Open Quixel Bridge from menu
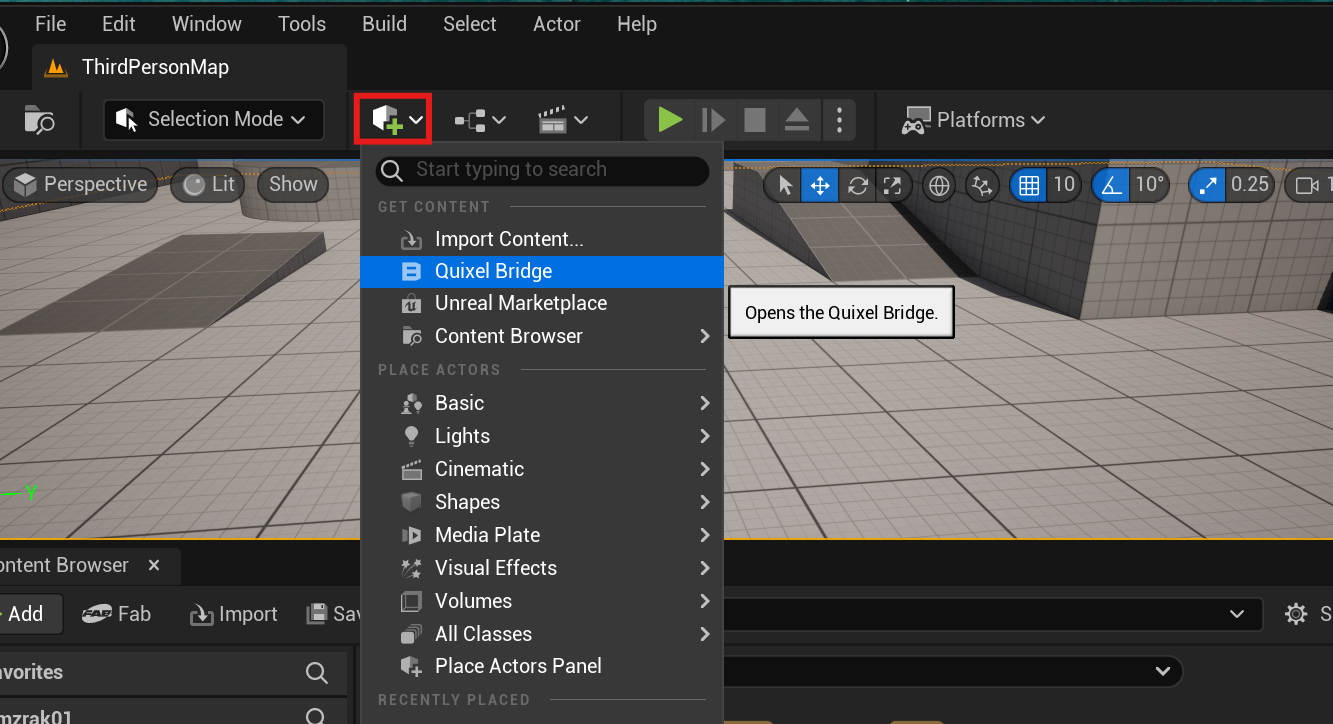The image size is (1333, 724). point(541,271)
